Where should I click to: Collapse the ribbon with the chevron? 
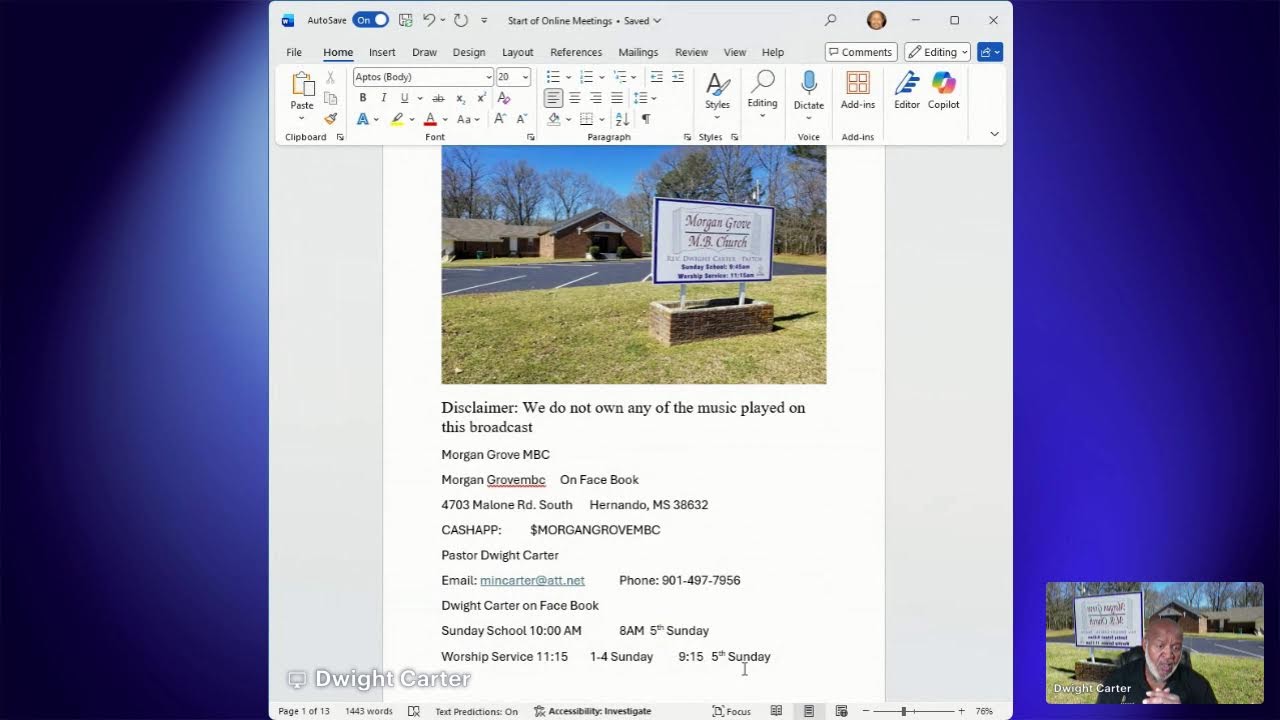pyautogui.click(x=994, y=134)
